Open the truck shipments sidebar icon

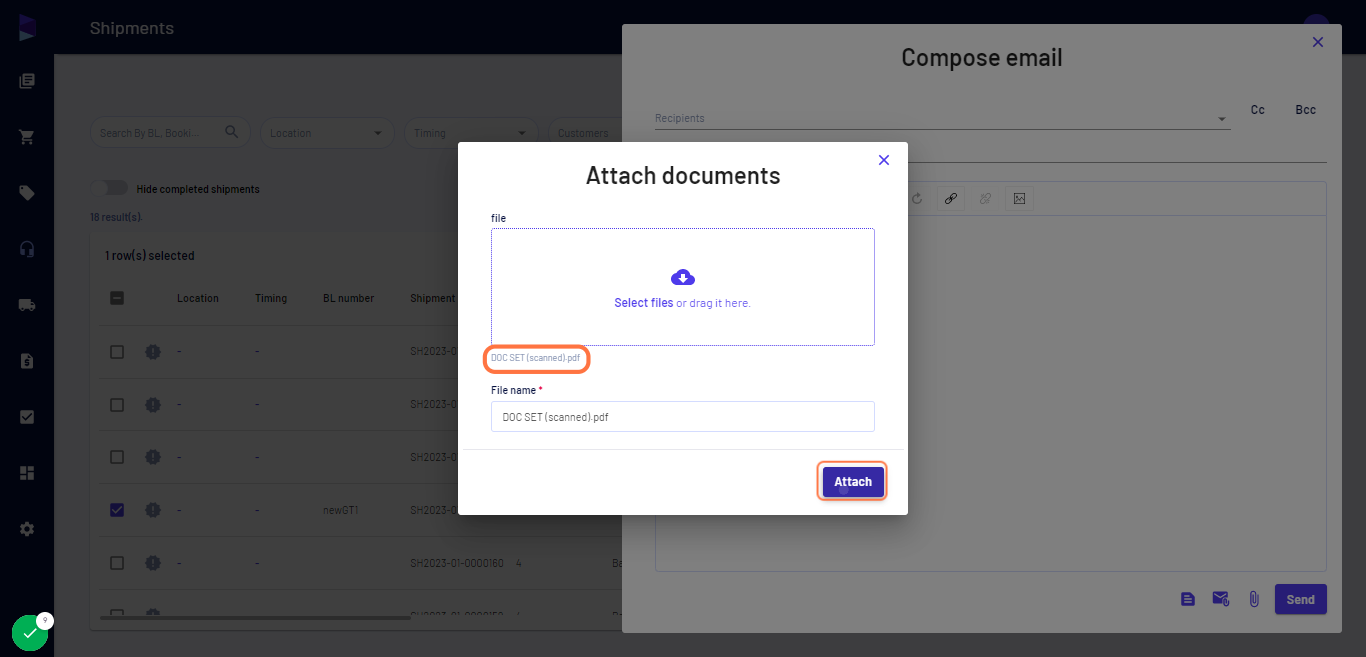27,305
